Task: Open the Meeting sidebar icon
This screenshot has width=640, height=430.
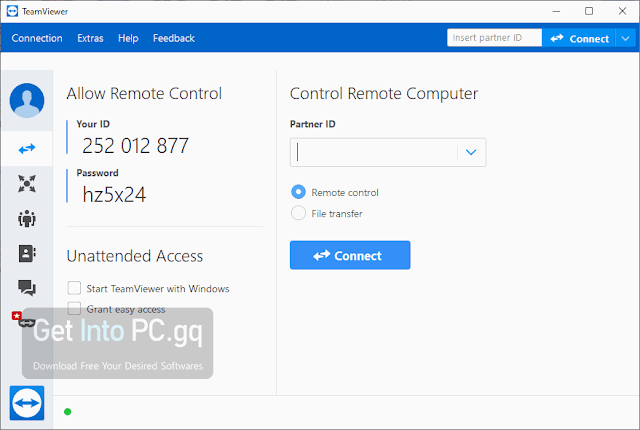Action: click(x=27, y=219)
